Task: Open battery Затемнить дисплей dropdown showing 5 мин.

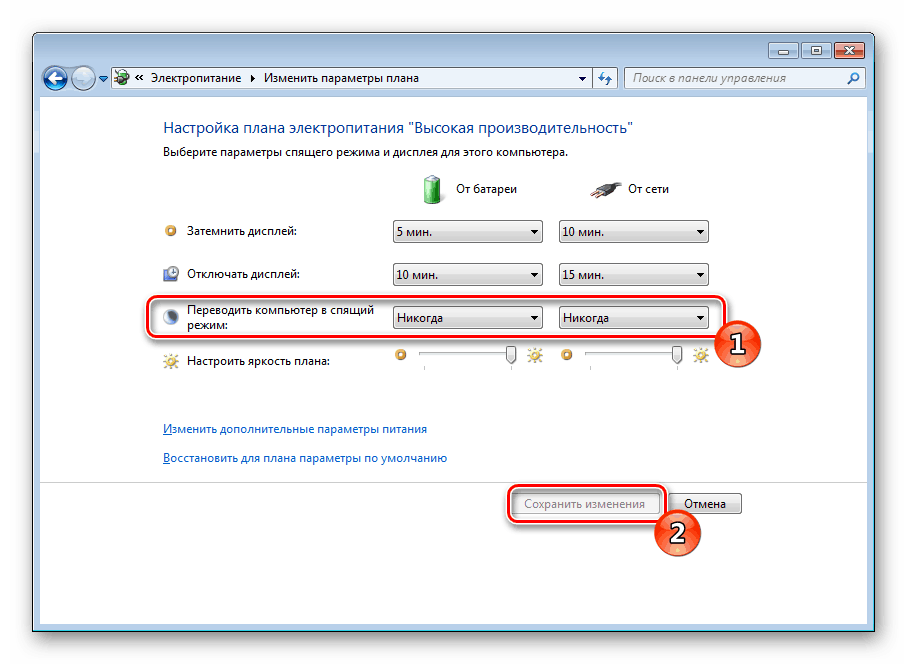Action: [x=467, y=232]
